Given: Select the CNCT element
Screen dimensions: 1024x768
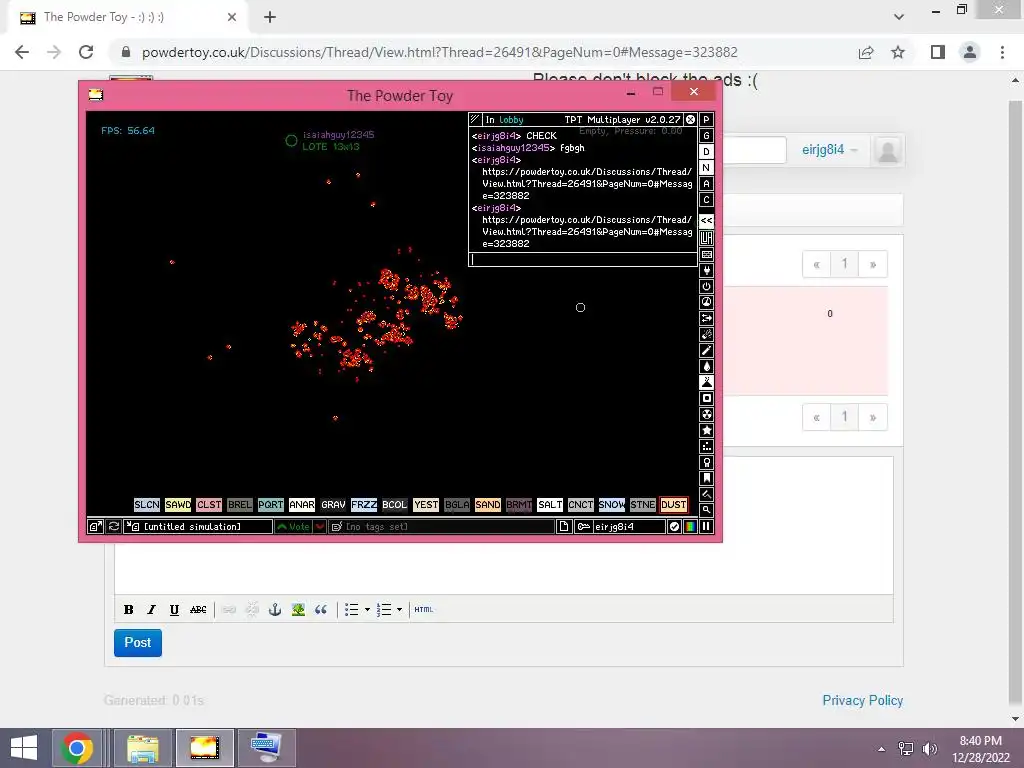Looking at the screenshot, I should click(581, 505).
